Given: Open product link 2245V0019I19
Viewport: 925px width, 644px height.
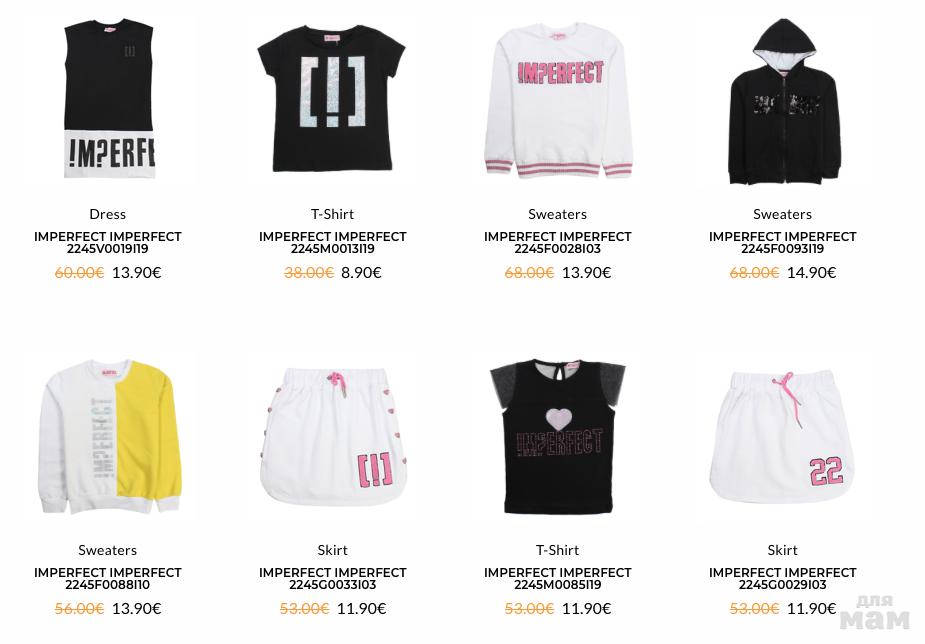Looking at the screenshot, I should (x=107, y=242).
